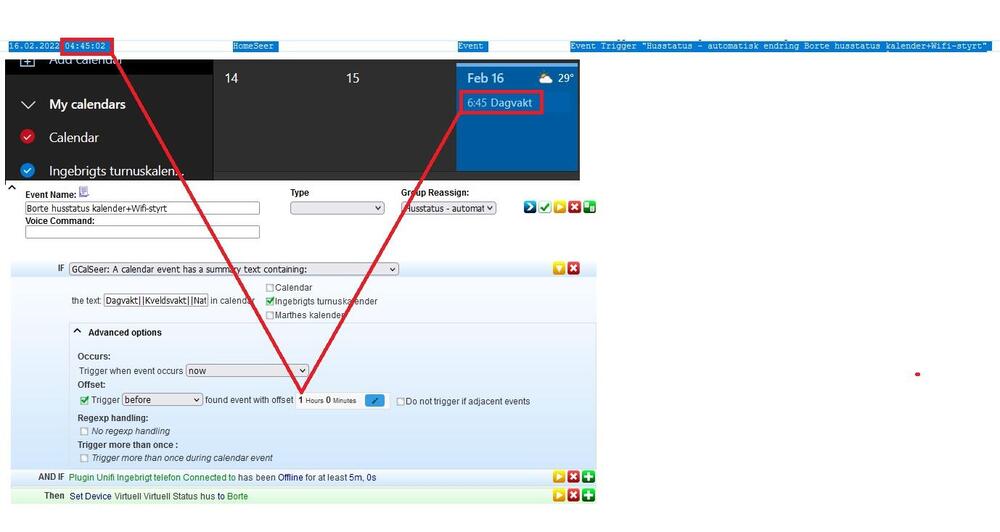Open the Group Reassign dropdown
This screenshot has height=532, width=1000.
click(x=448, y=208)
